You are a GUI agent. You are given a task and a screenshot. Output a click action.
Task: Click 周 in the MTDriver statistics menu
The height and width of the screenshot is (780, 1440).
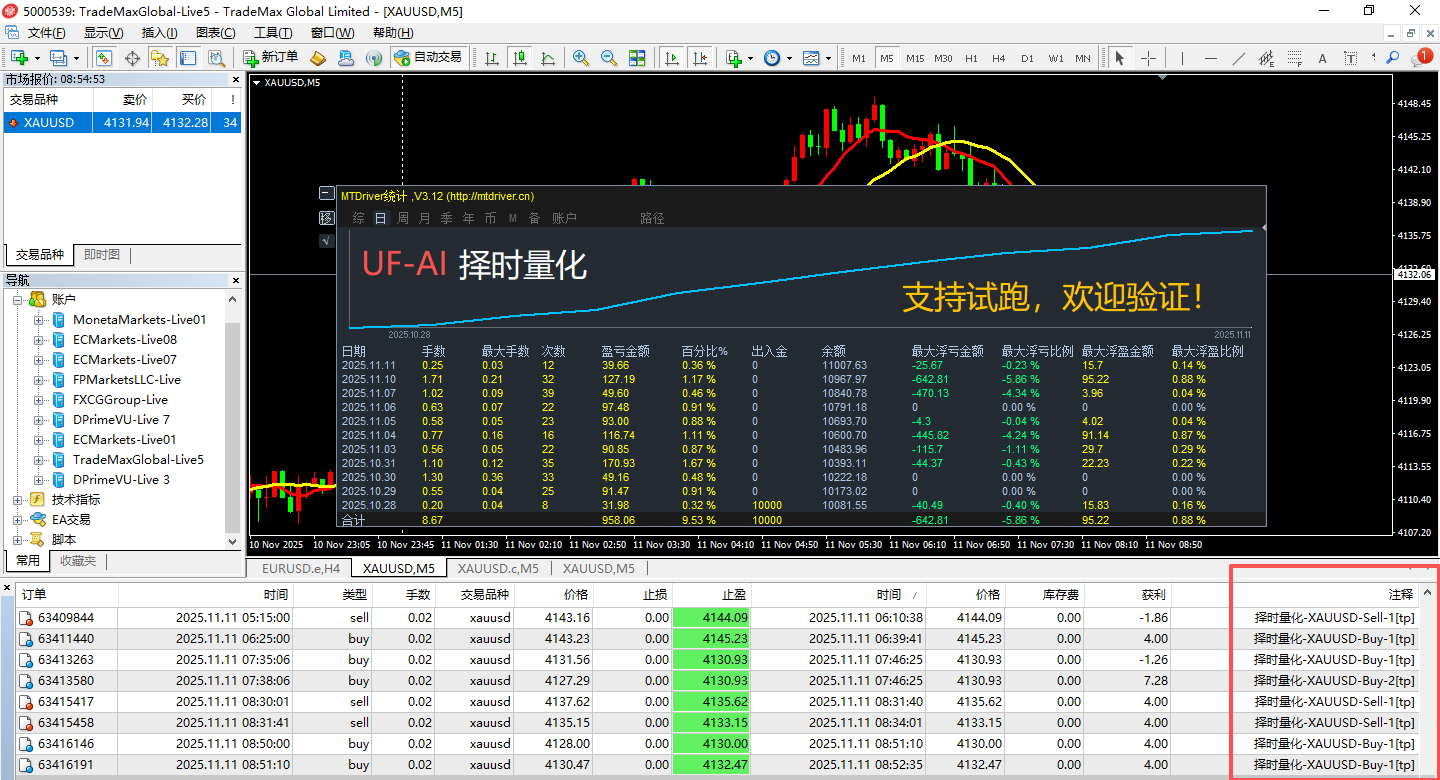click(x=401, y=217)
